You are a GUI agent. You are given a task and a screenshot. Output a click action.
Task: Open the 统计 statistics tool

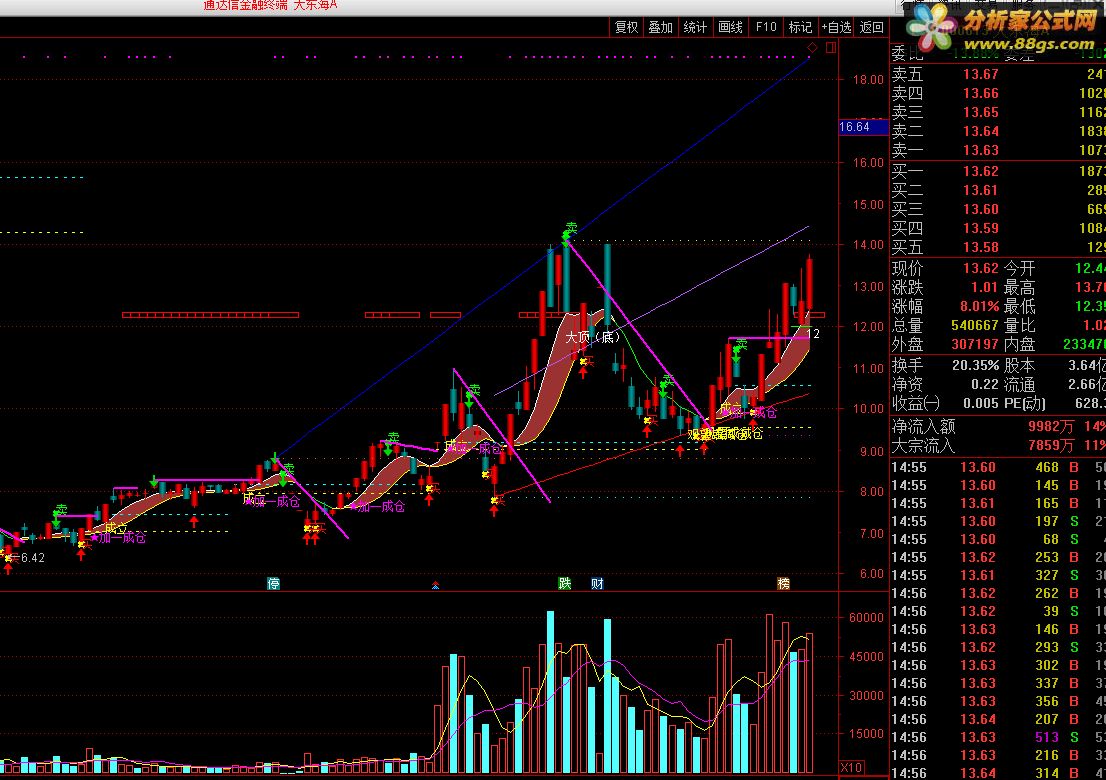pyautogui.click(x=695, y=27)
